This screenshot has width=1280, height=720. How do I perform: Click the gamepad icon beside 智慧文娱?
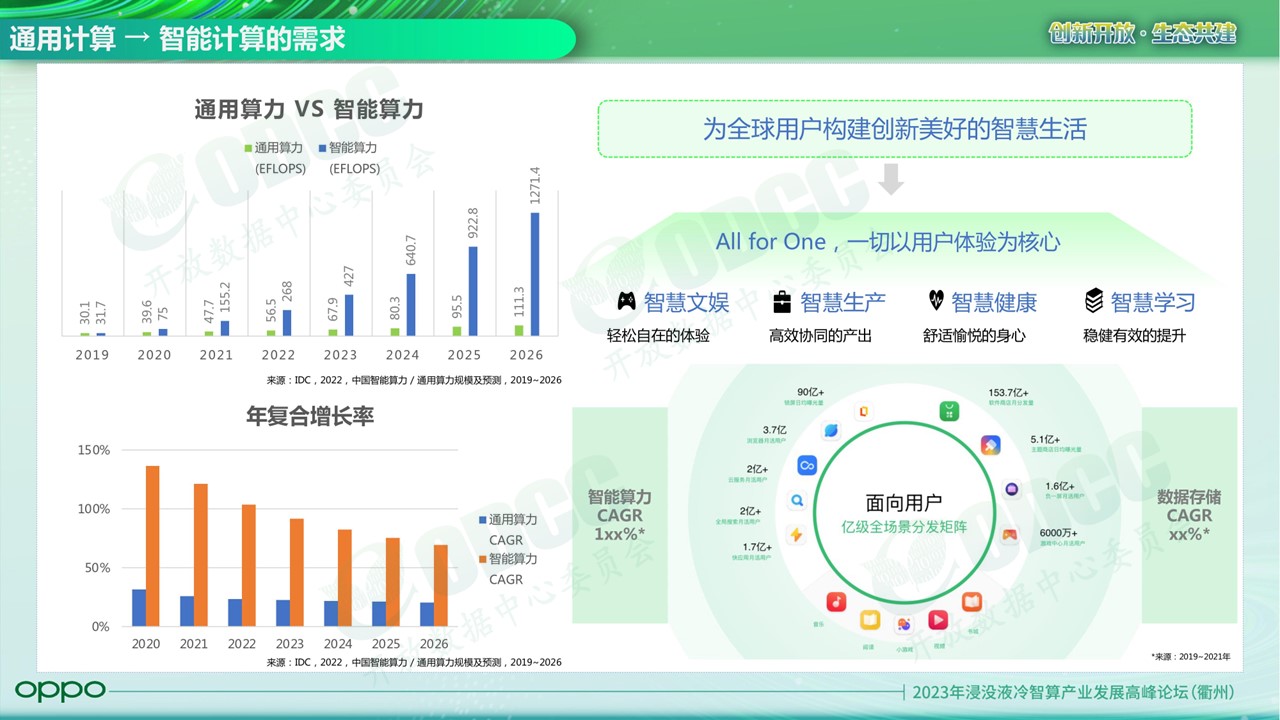point(626,301)
